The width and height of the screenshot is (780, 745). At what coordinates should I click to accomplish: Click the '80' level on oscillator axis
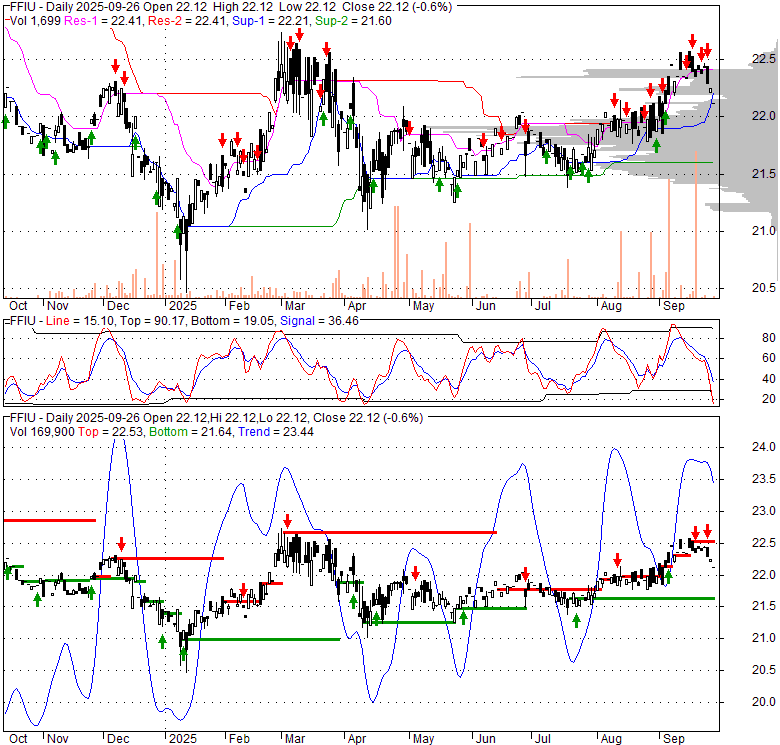click(x=769, y=338)
